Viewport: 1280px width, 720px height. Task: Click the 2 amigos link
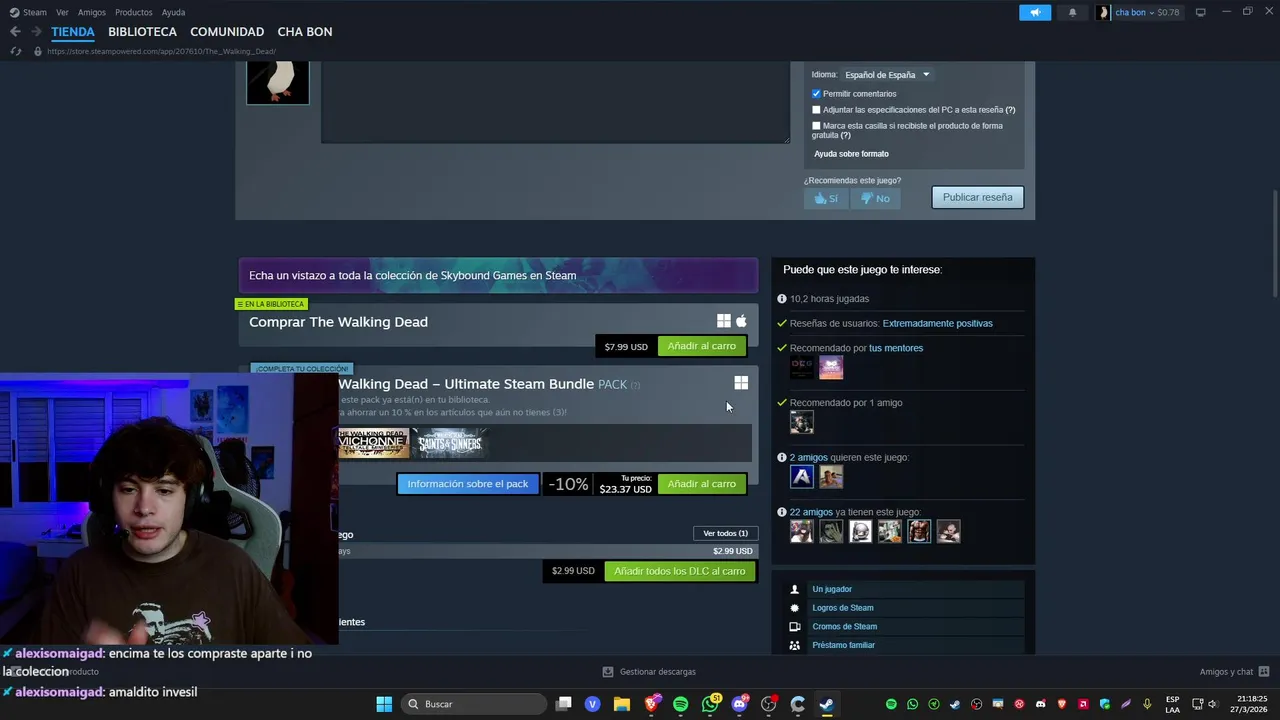pos(809,458)
